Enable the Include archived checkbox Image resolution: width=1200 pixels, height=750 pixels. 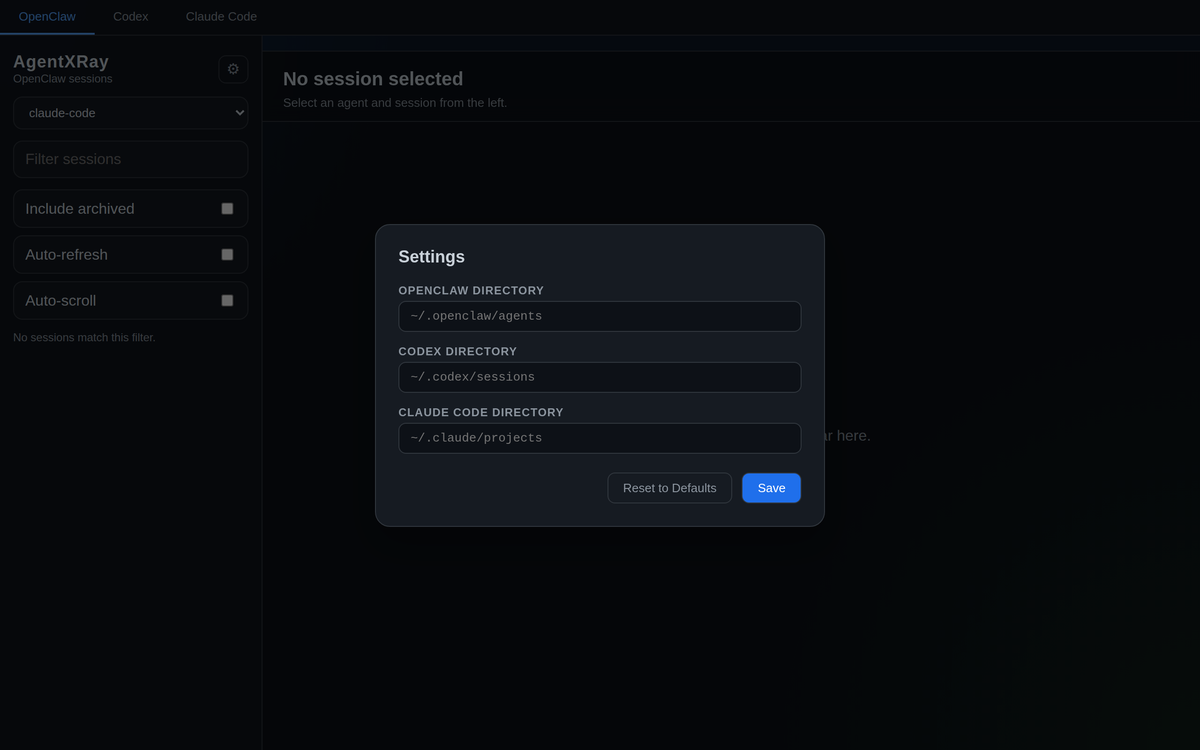pyautogui.click(x=227, y=209)
